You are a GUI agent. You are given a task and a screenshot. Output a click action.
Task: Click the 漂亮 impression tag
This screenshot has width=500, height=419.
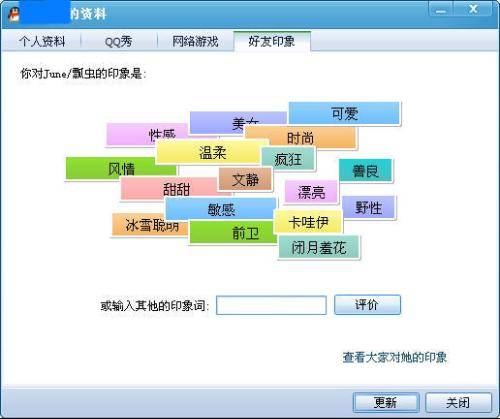[x=311, y=192]
